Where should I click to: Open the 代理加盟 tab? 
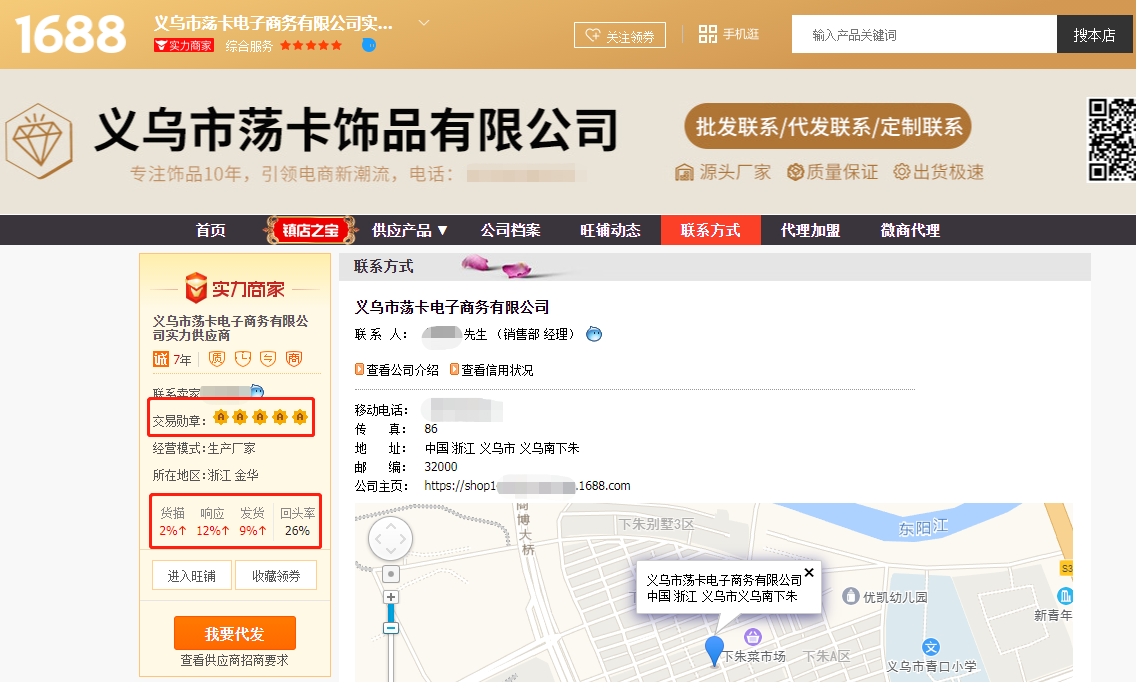(x=811, y=230)
